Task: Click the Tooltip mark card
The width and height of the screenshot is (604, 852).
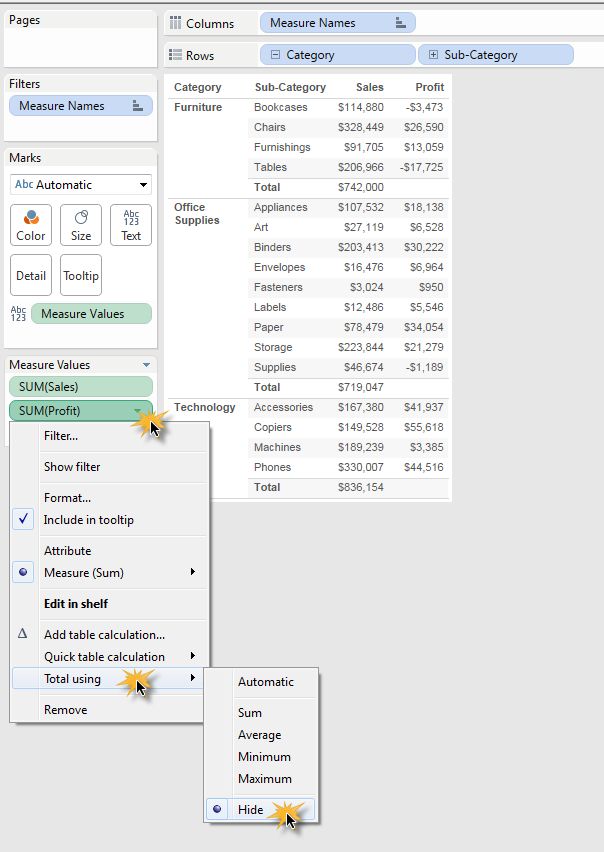Action: pyautogui.click(x=81, y=275)
